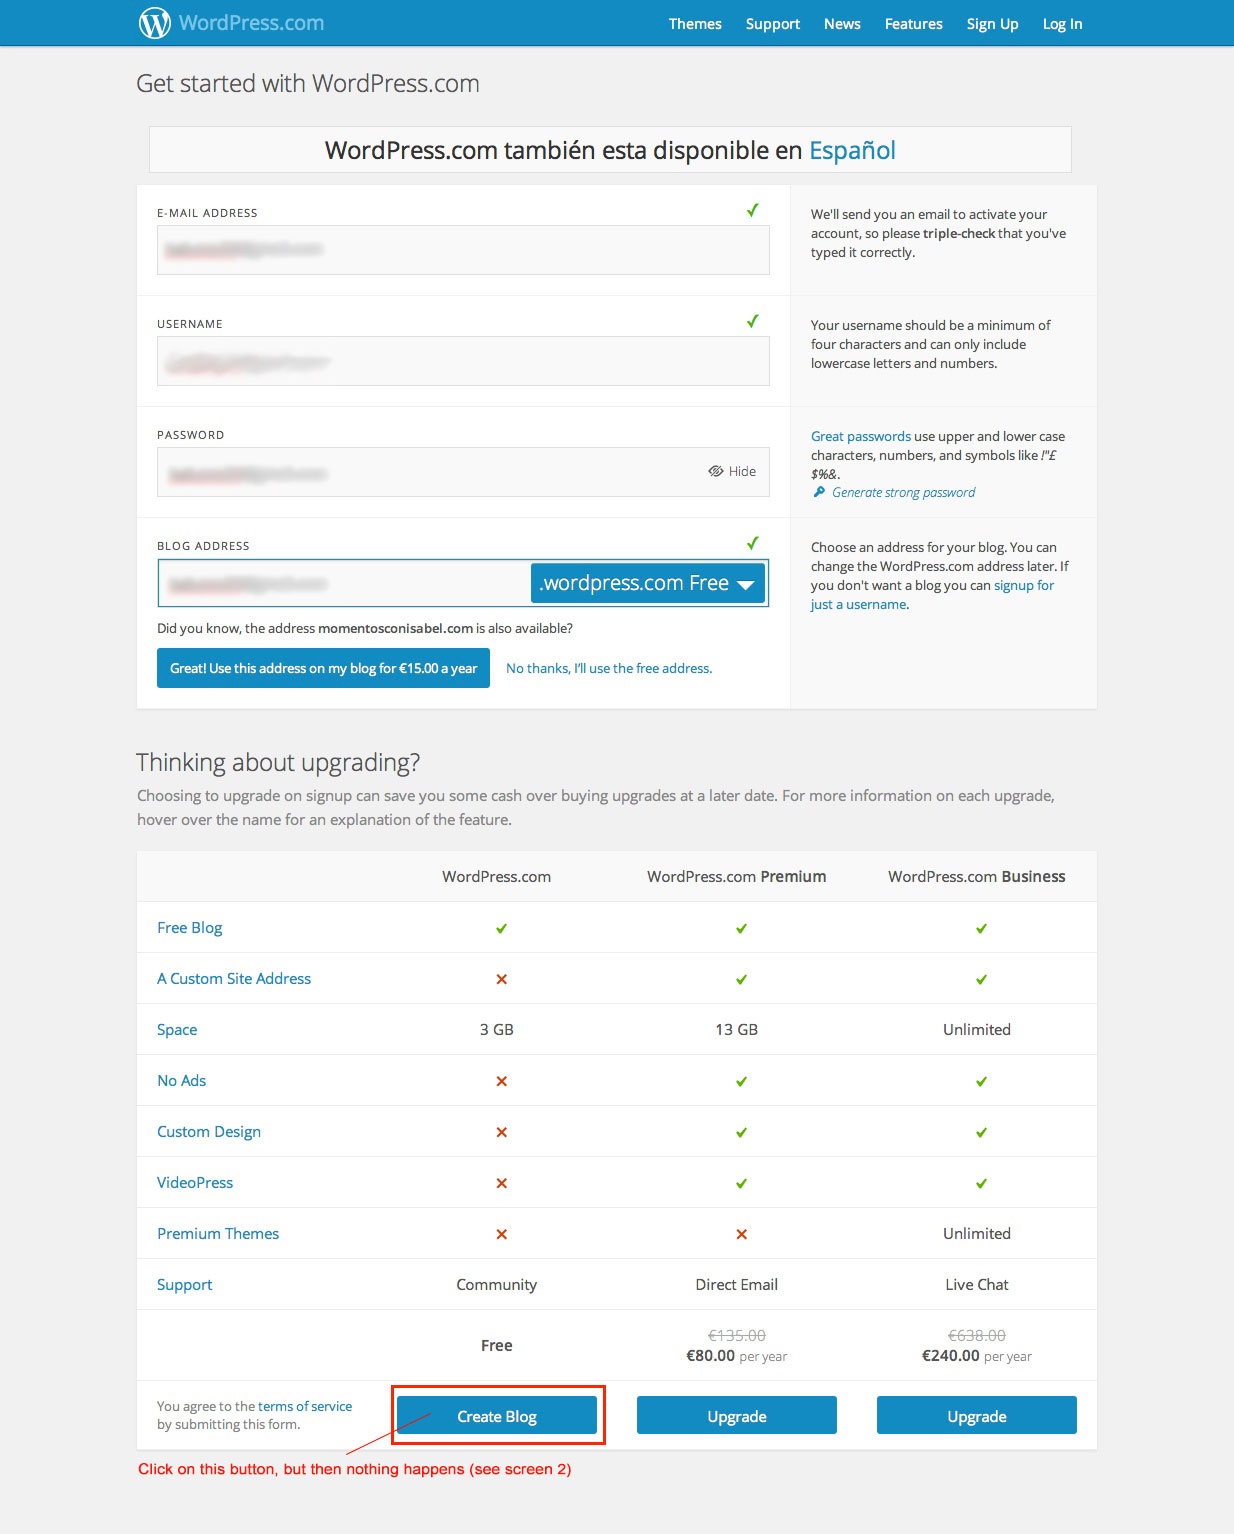This screenshot has width=1234, height=1534.
Task: Click the WordPress.com Premium column header
Action: 737,876
